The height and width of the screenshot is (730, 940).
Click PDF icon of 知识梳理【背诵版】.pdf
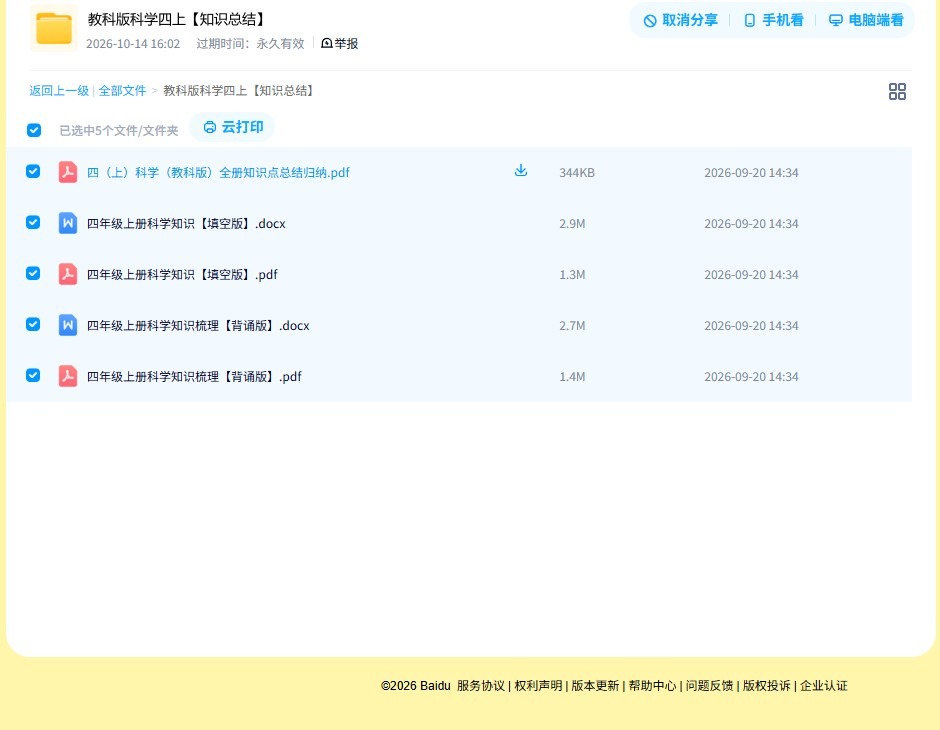[68, 376]
